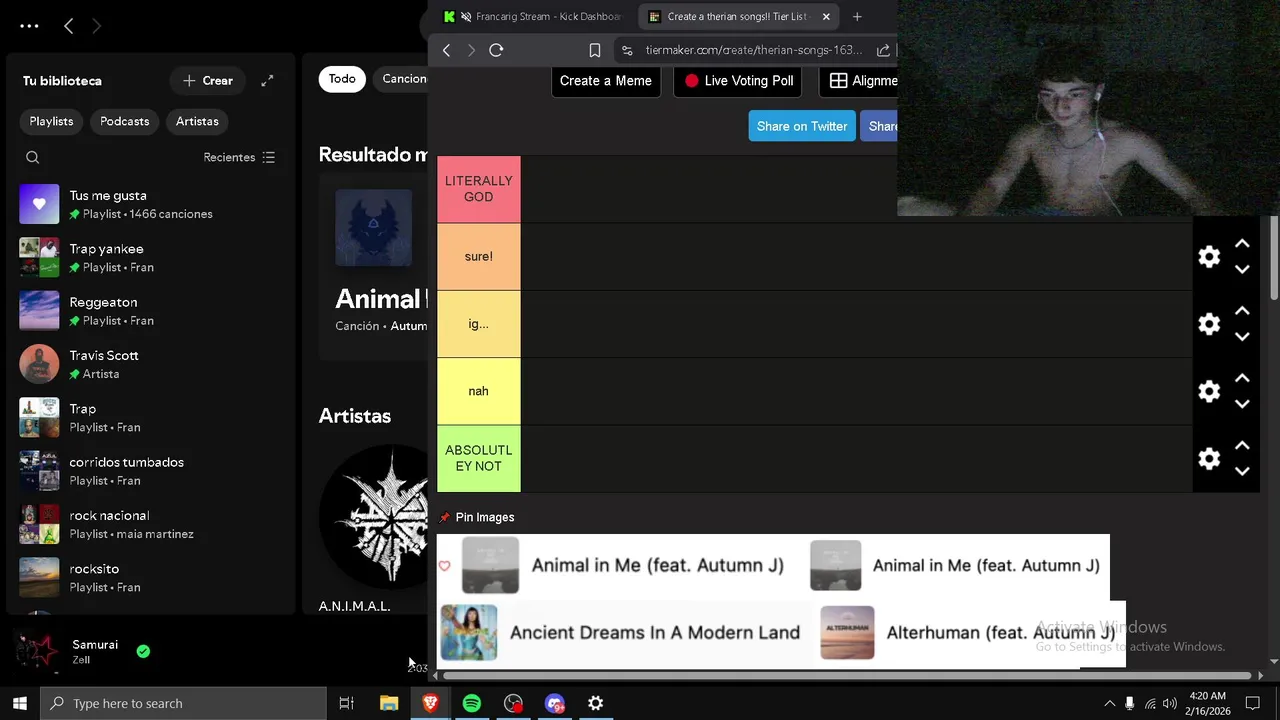Expand Tu biblioteca panel icon

pos(267,81)
